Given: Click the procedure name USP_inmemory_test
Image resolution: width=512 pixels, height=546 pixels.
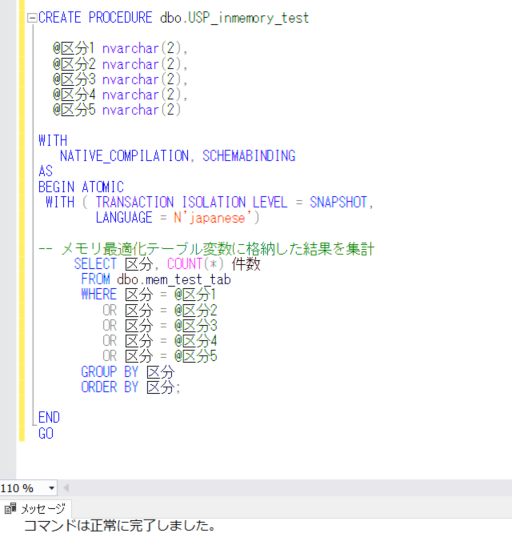Looking at the screenshot, I should click(248, 18).
